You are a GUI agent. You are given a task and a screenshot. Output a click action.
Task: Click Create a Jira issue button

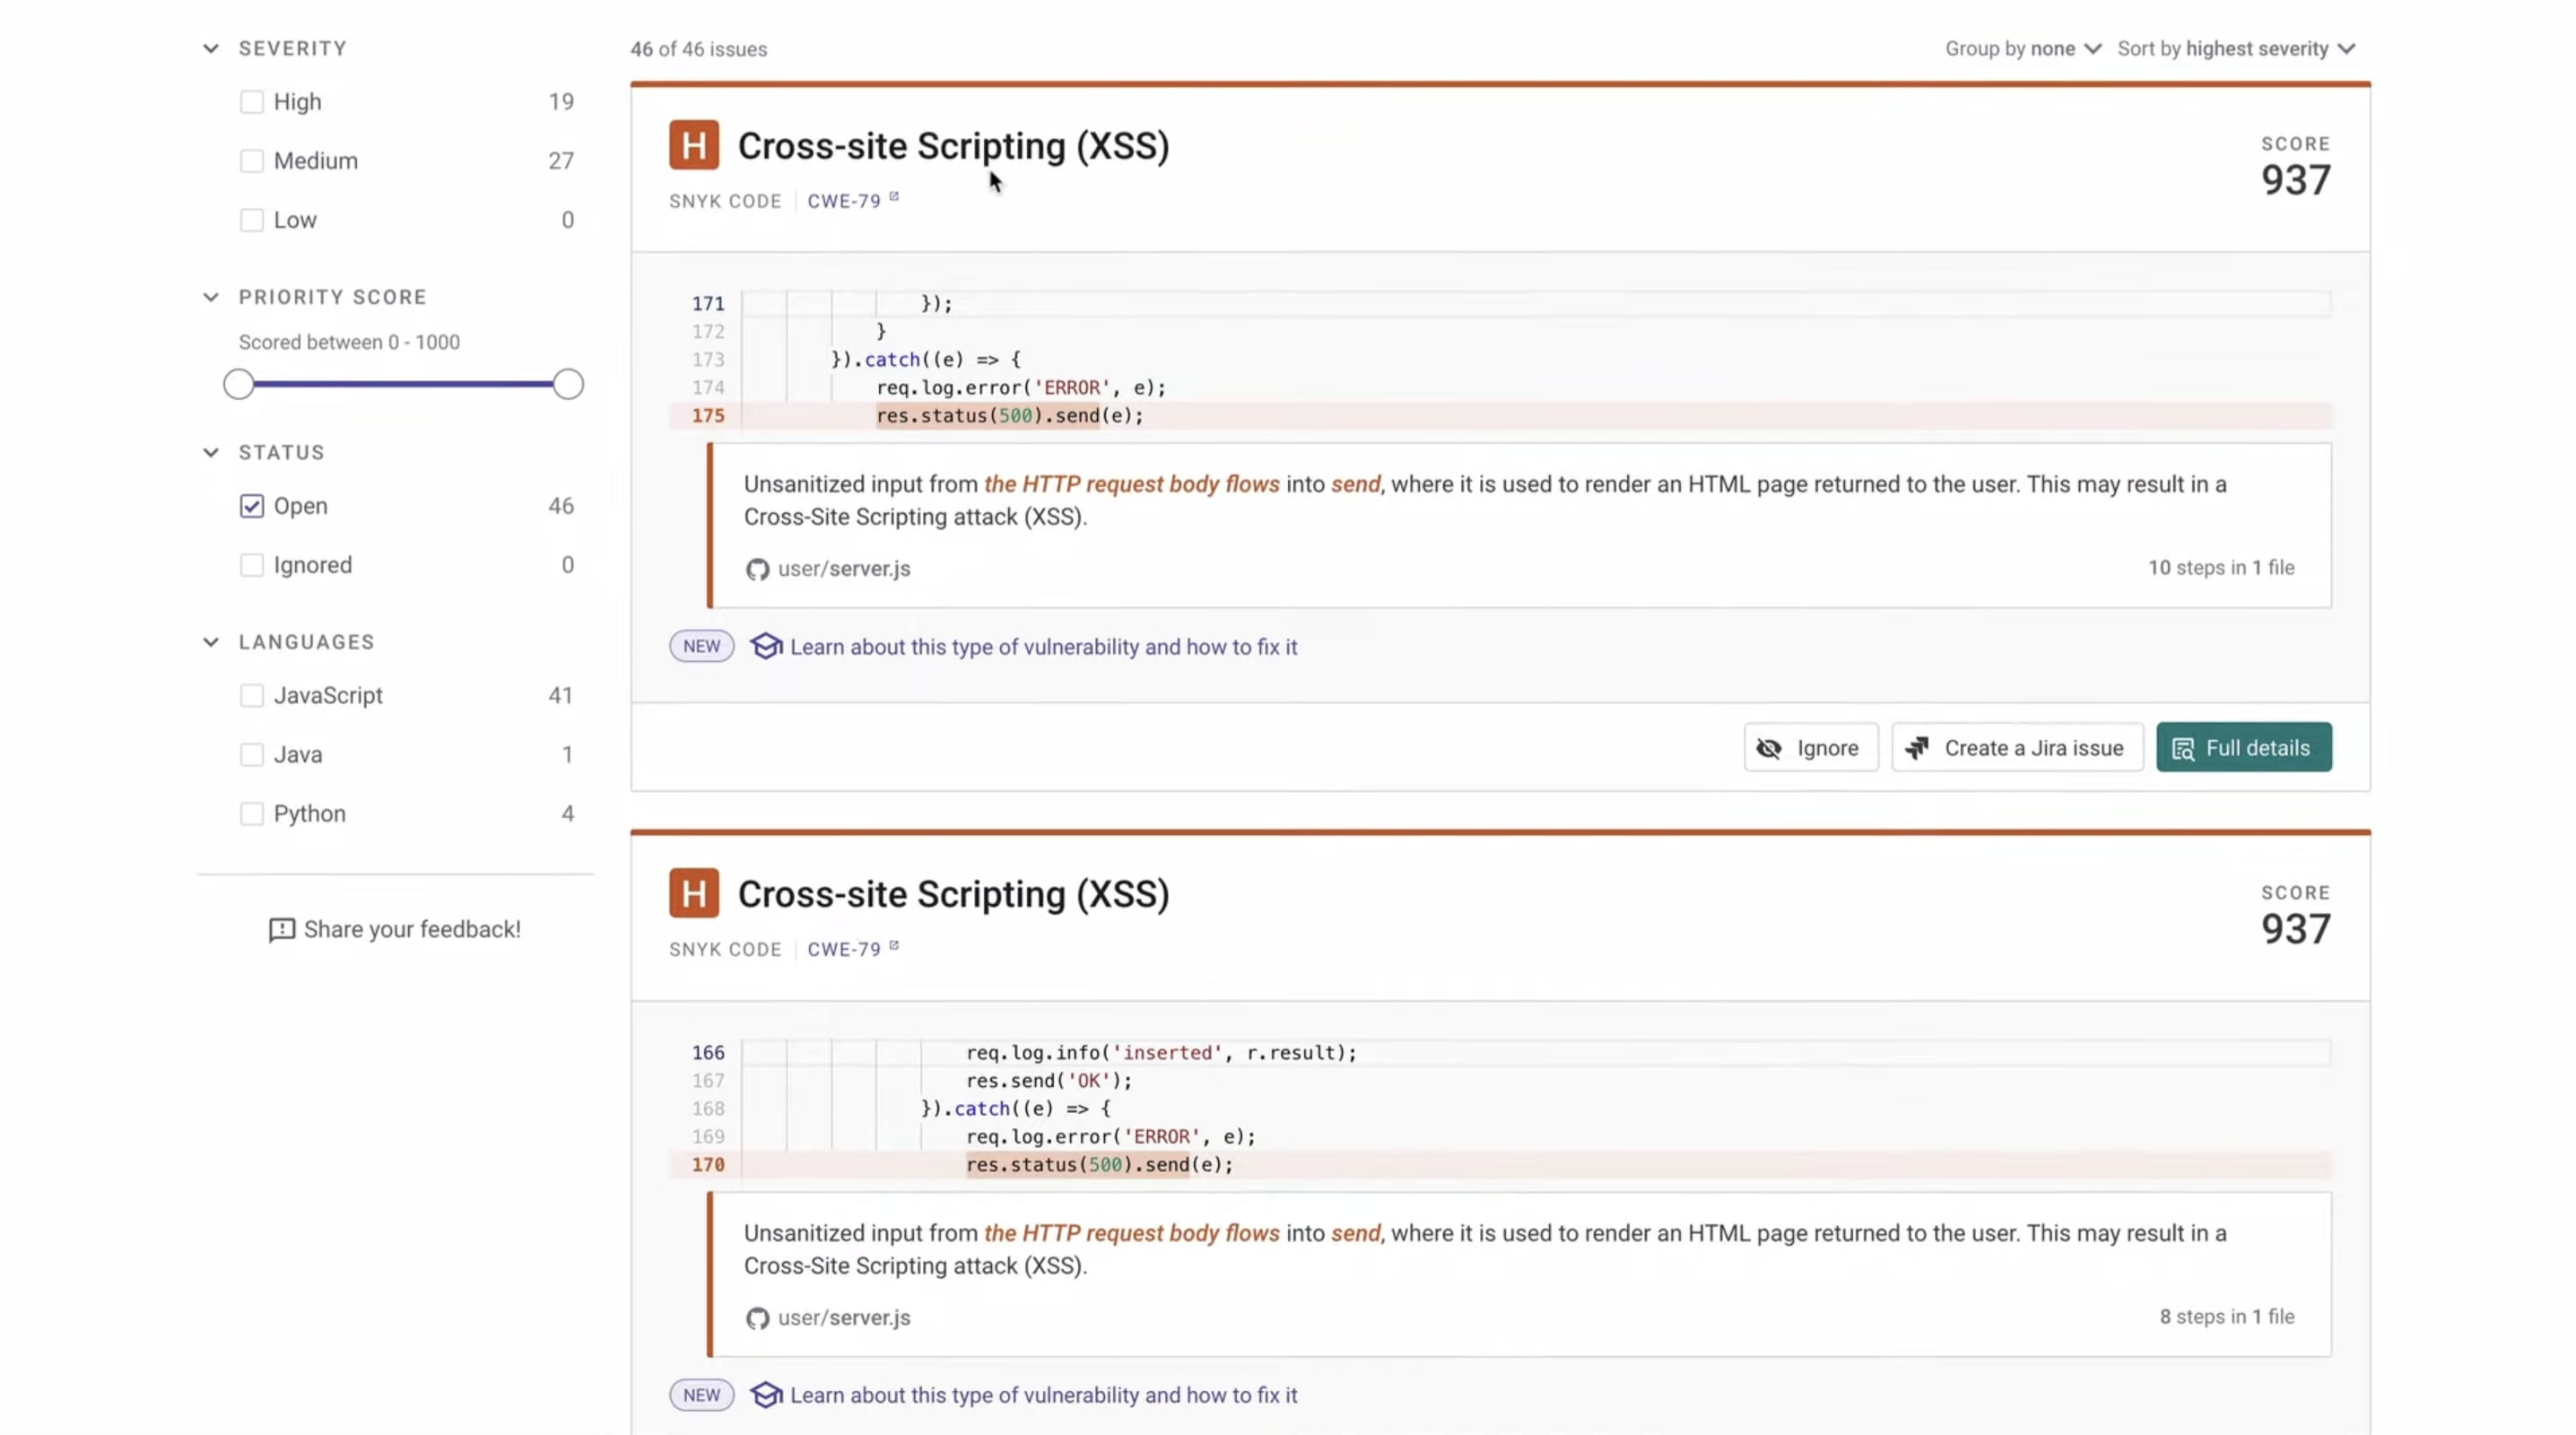[2017, 747]
